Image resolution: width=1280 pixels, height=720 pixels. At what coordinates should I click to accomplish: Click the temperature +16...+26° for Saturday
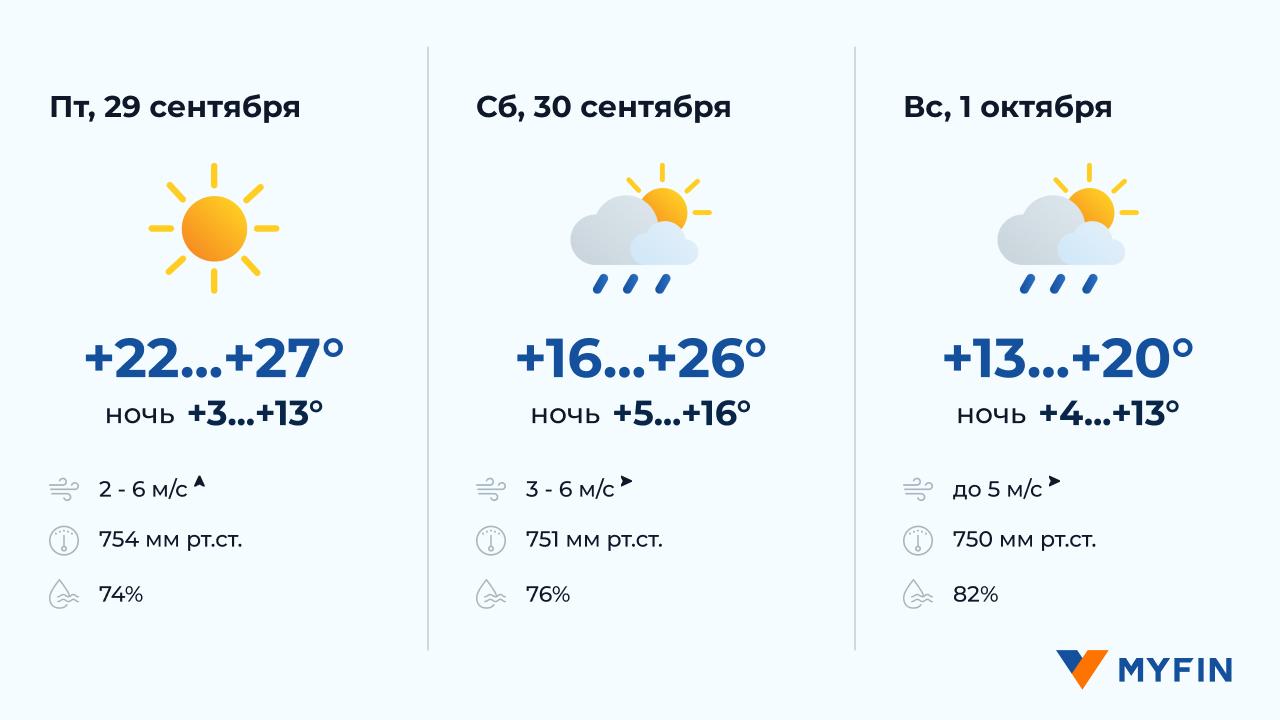click(x=640, y=359)
